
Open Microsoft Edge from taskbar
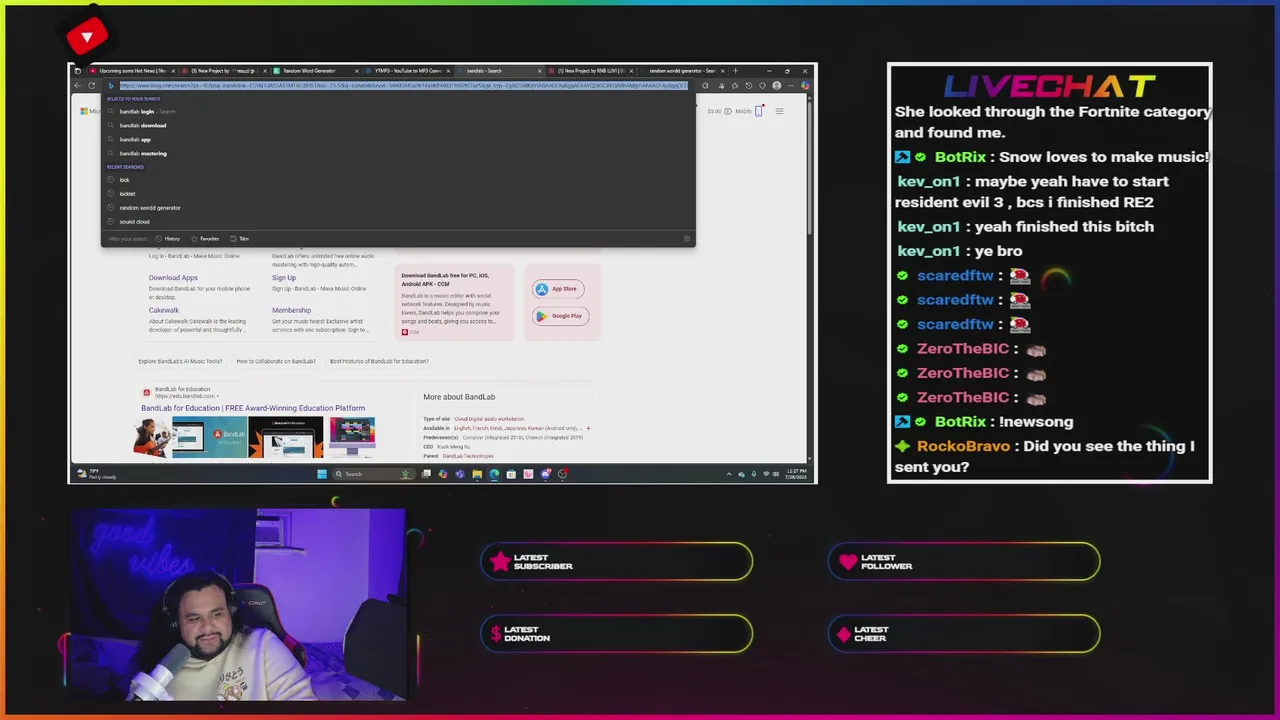(x=494, y=474)
